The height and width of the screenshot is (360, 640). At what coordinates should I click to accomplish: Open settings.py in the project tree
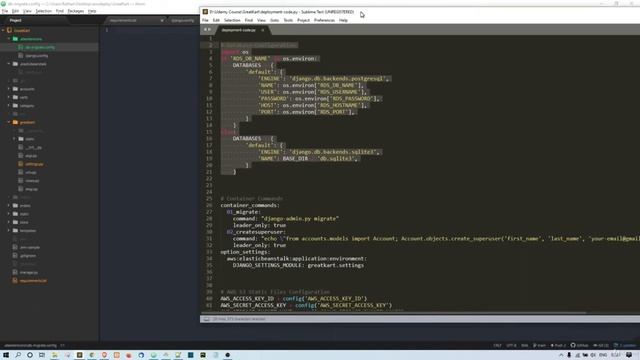pyautogui.click(x=34, y=164)
